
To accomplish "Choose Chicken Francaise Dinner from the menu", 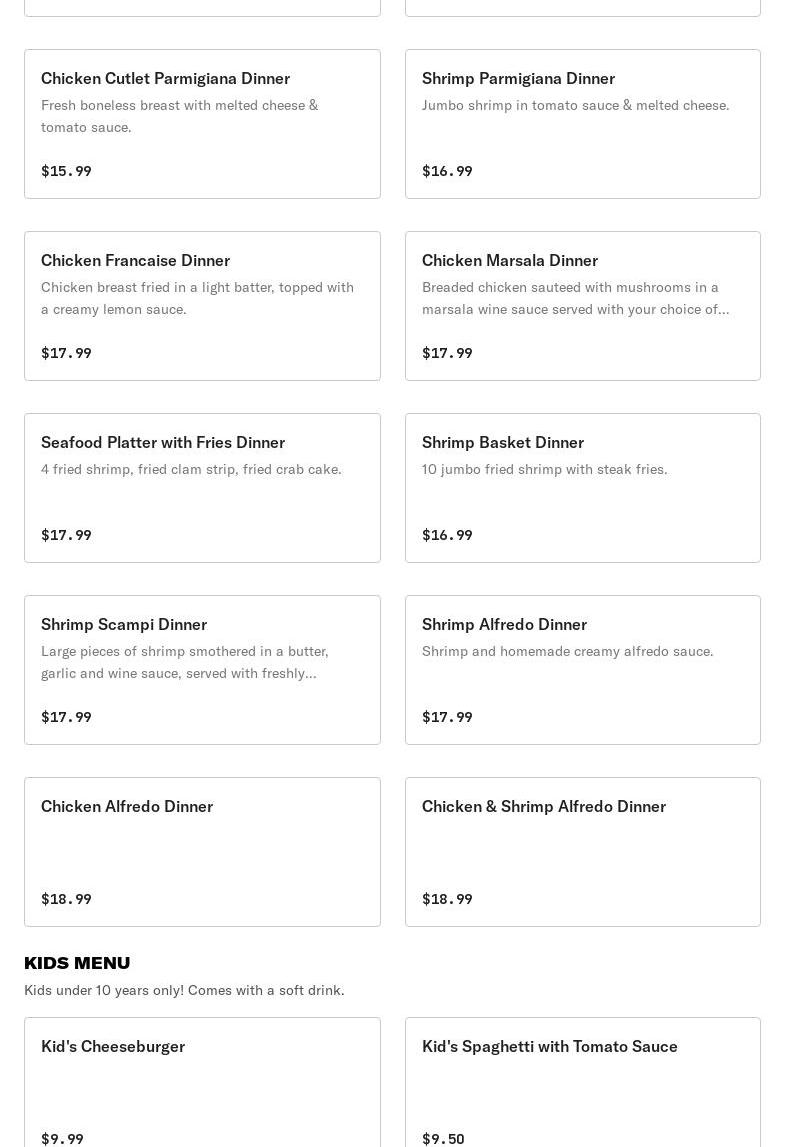I will tap(135, 260).
